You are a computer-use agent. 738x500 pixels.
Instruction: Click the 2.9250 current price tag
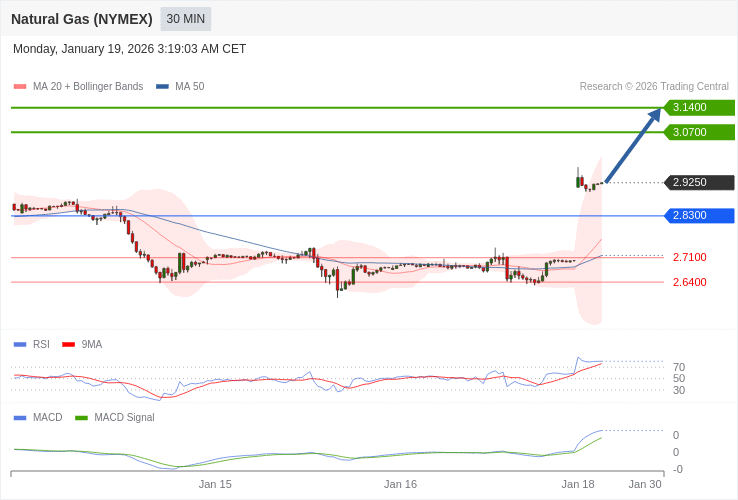699,183
